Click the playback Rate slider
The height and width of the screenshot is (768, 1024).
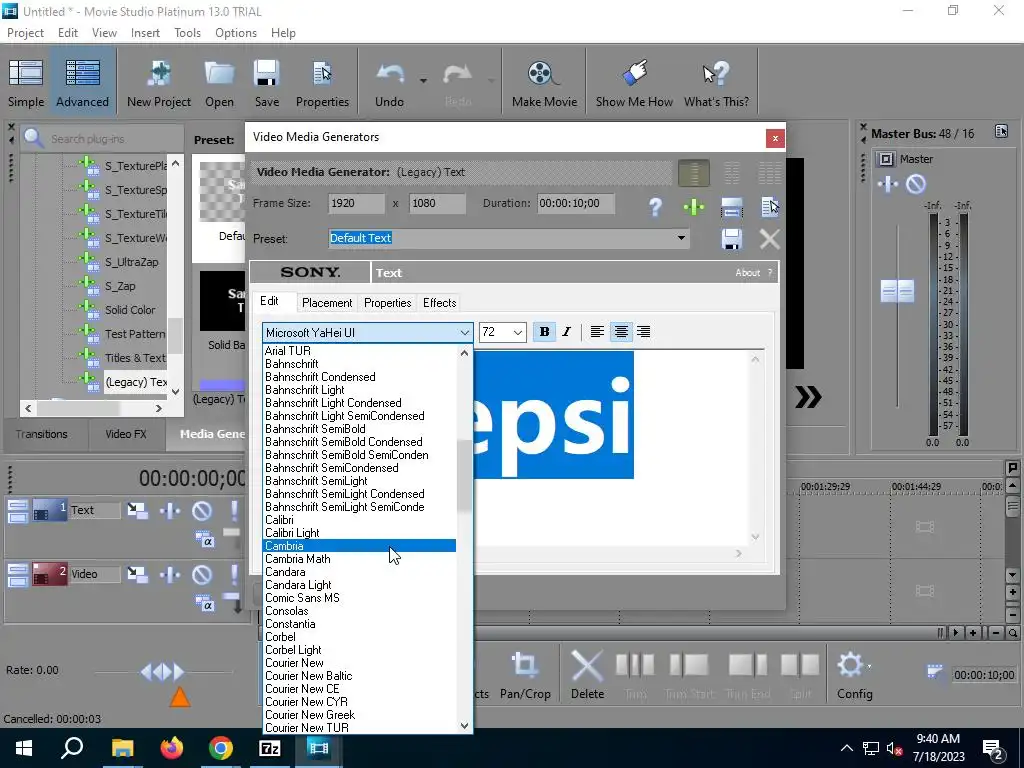163,671
